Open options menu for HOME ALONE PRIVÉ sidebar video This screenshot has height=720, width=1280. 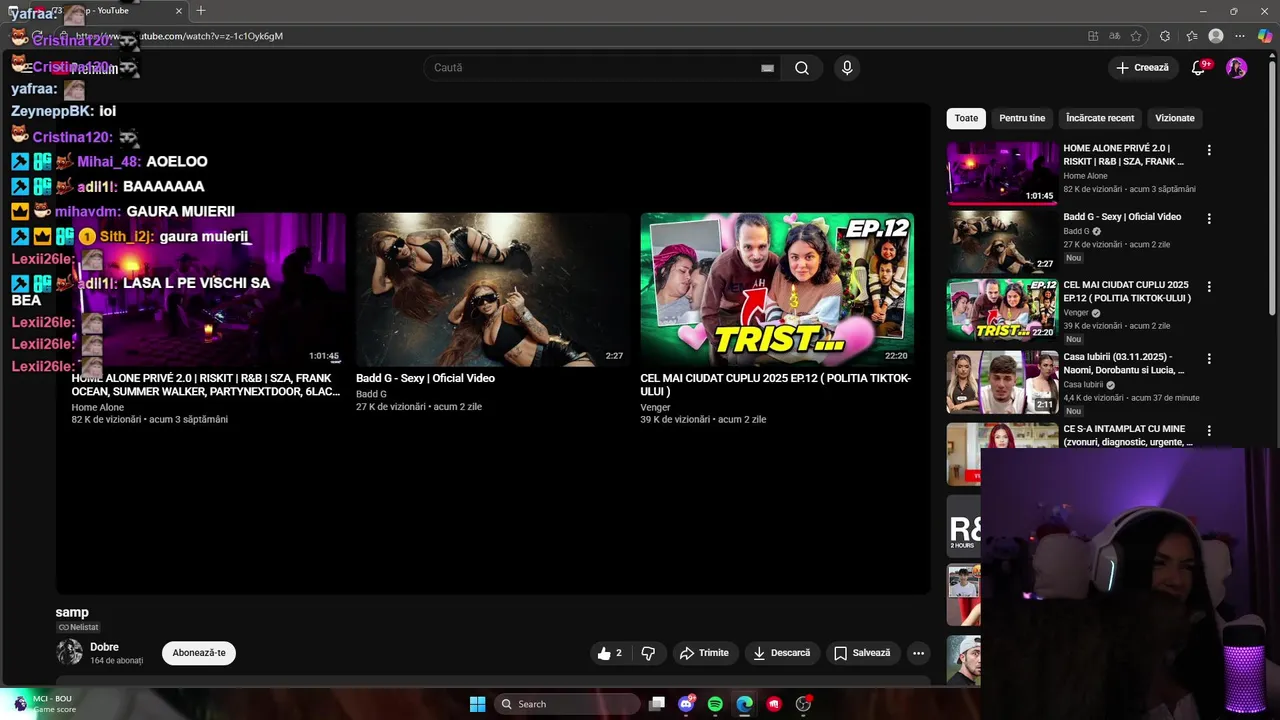click(1209, 150)
